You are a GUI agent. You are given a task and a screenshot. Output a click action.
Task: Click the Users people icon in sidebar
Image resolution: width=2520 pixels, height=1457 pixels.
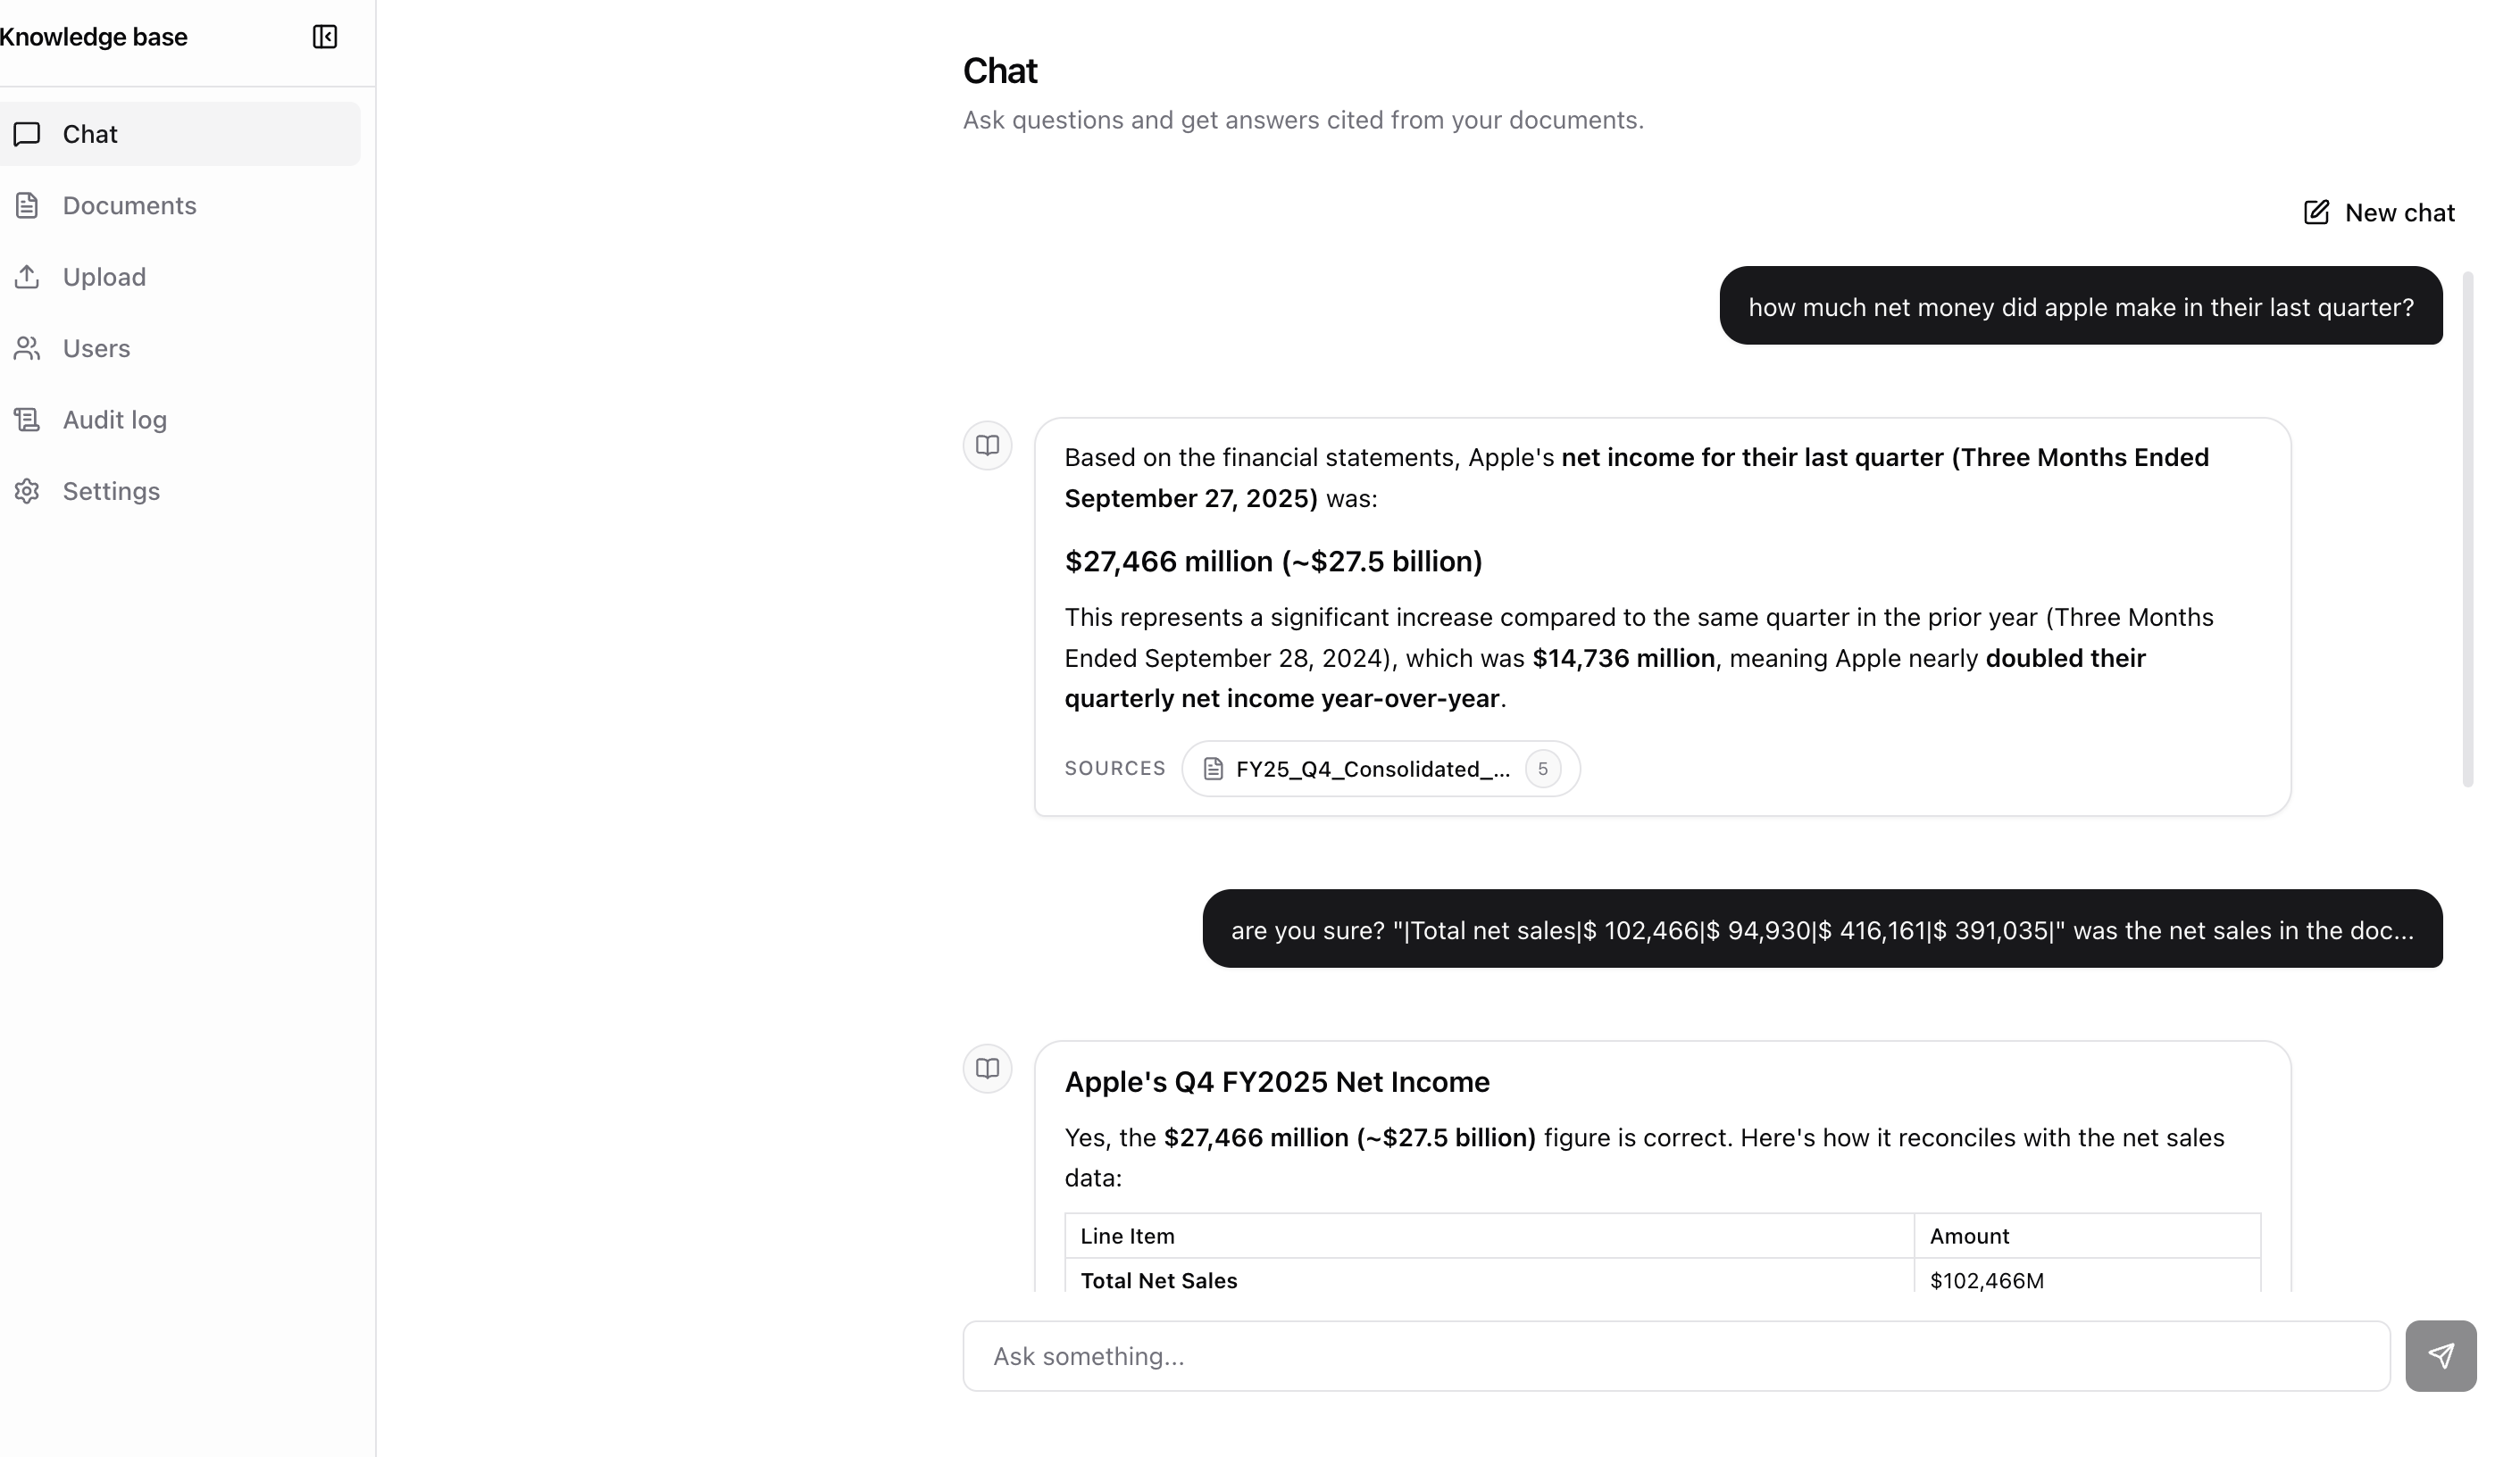(27, 348)
